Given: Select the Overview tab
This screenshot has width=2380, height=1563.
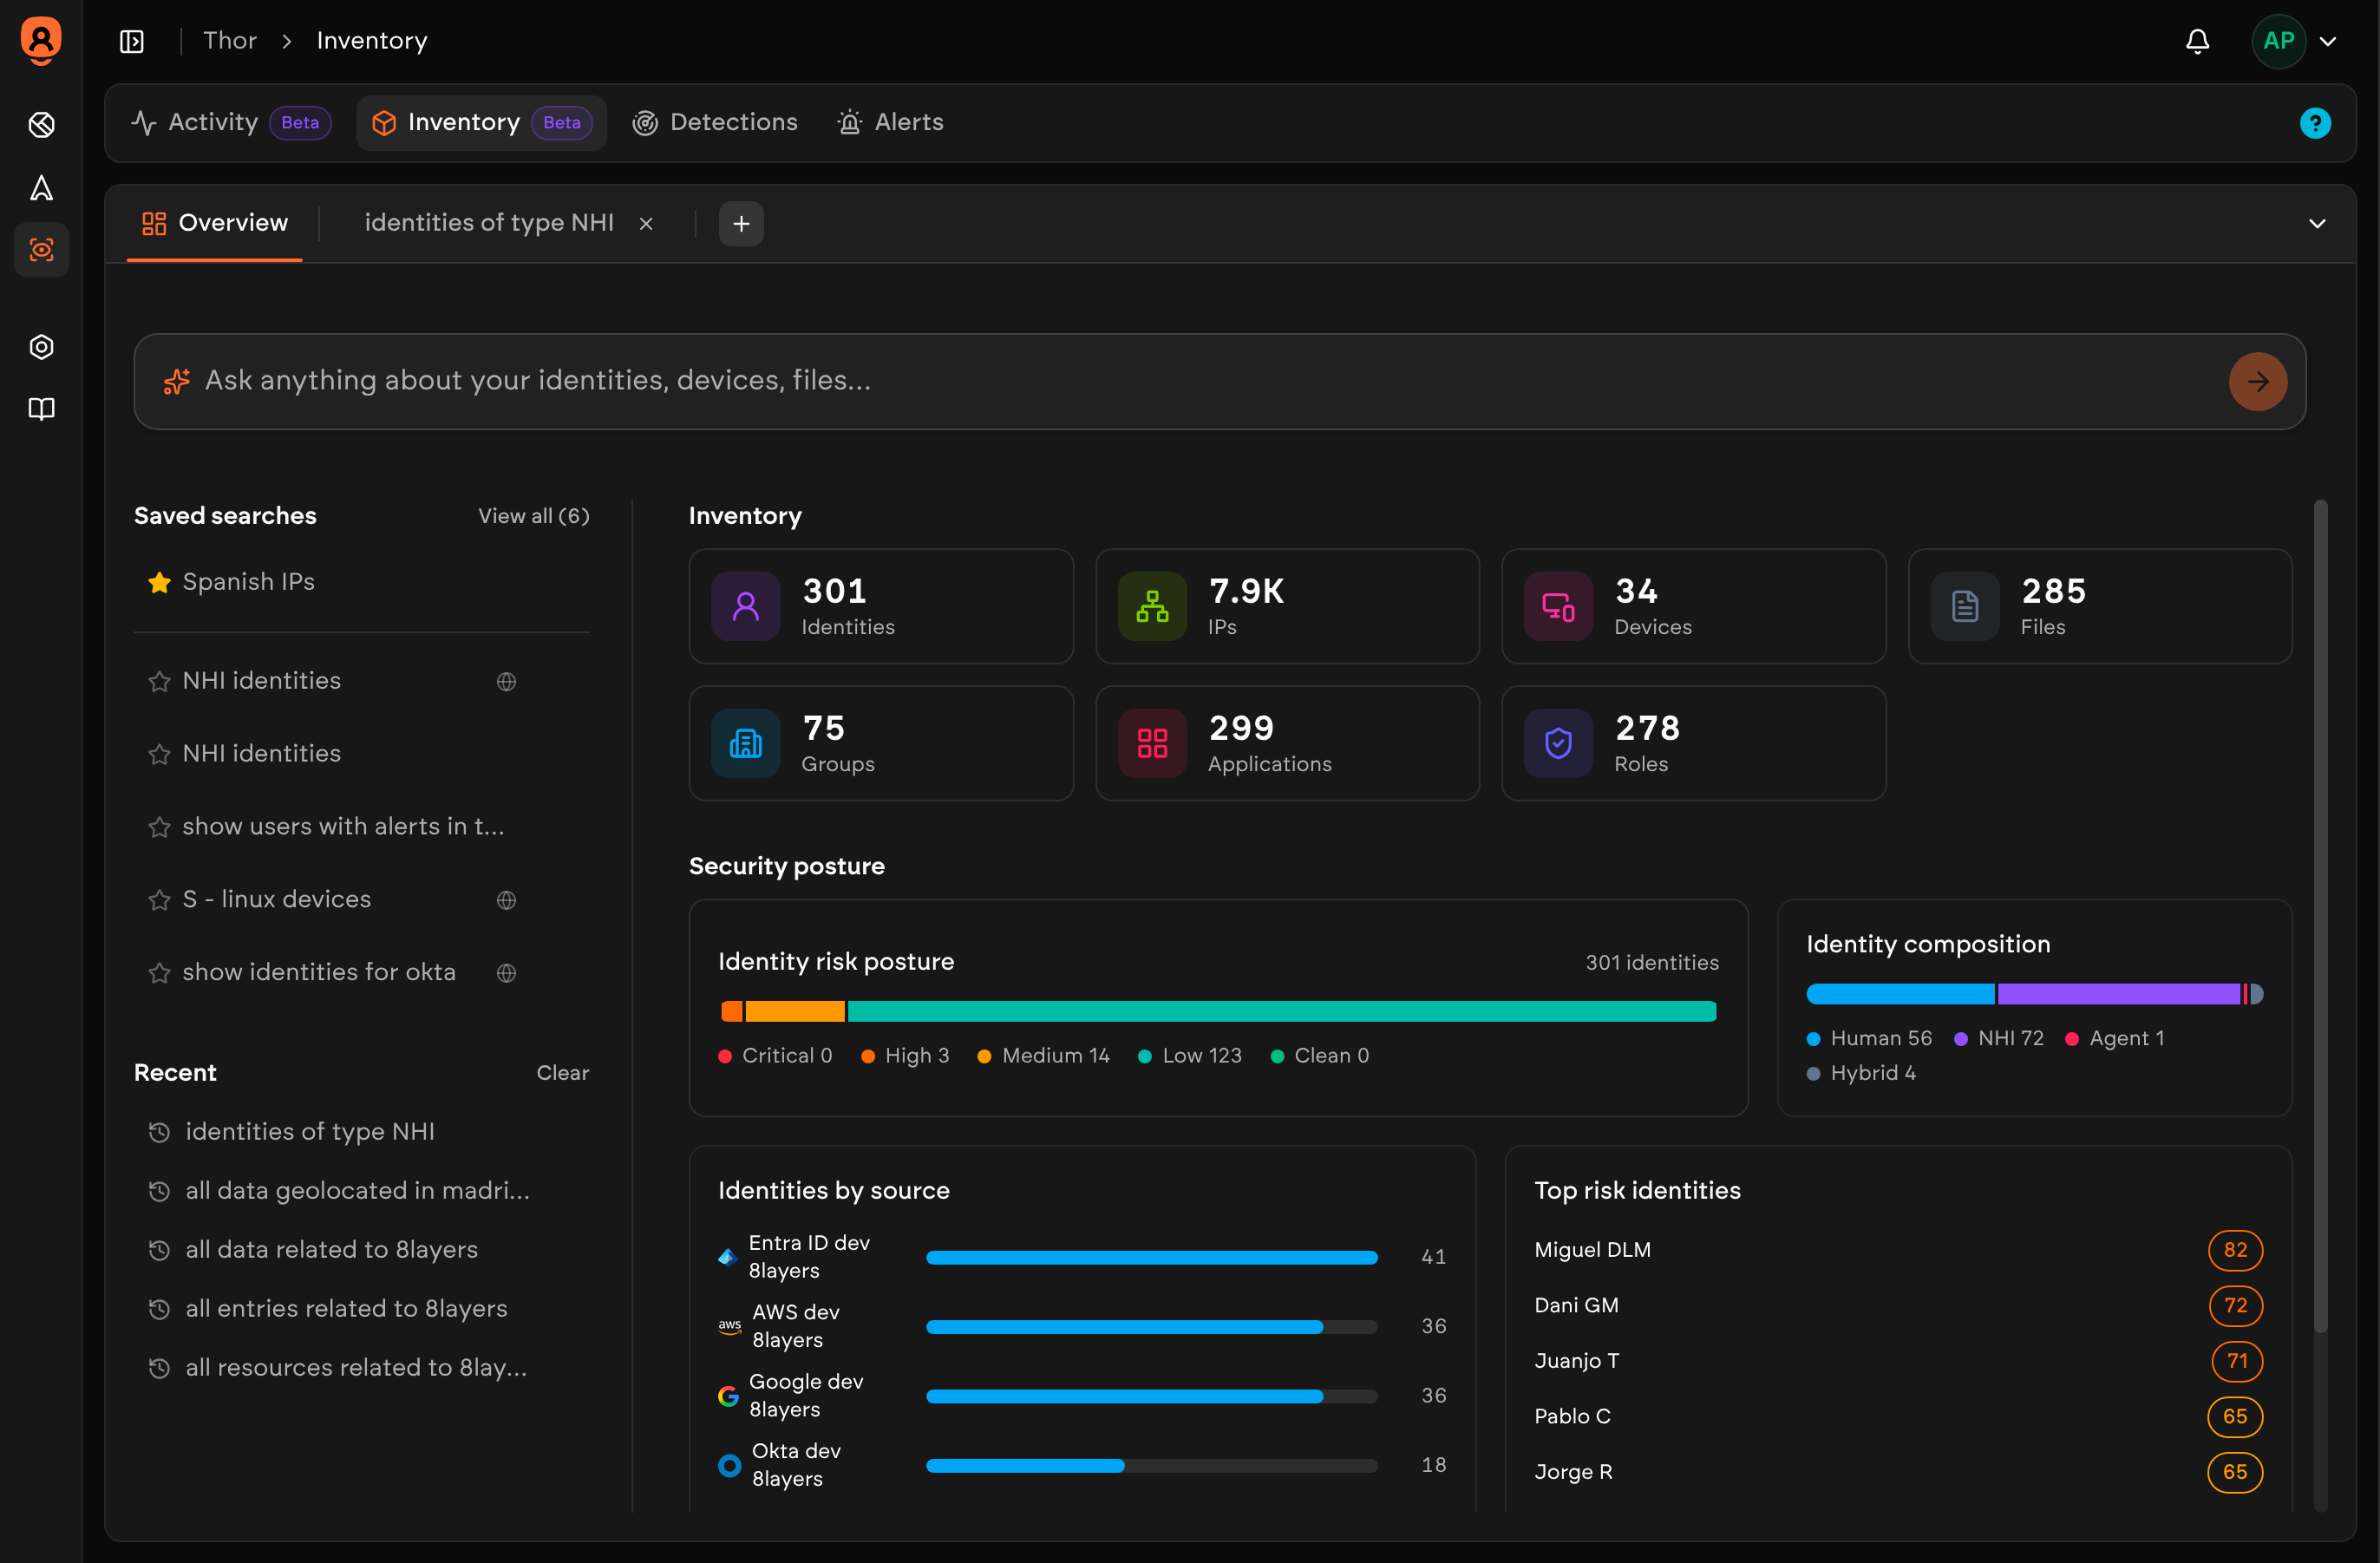Looking at the screenshot, I should point(215,223).
